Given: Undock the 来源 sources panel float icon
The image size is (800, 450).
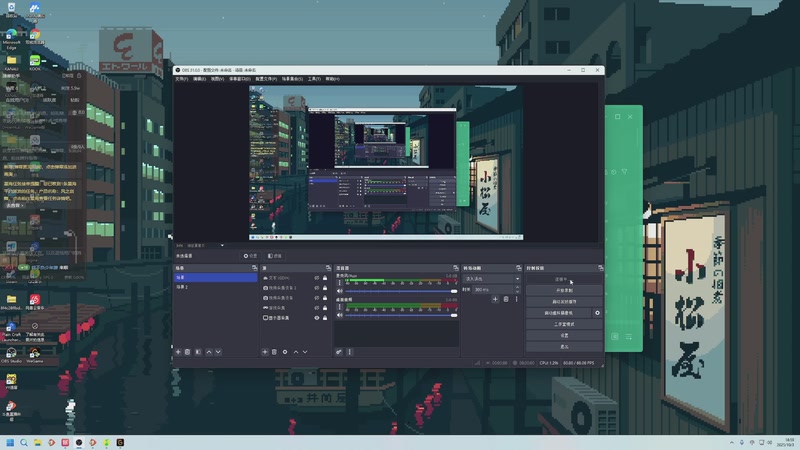Looking at the screenshot, I should [328, 268].
